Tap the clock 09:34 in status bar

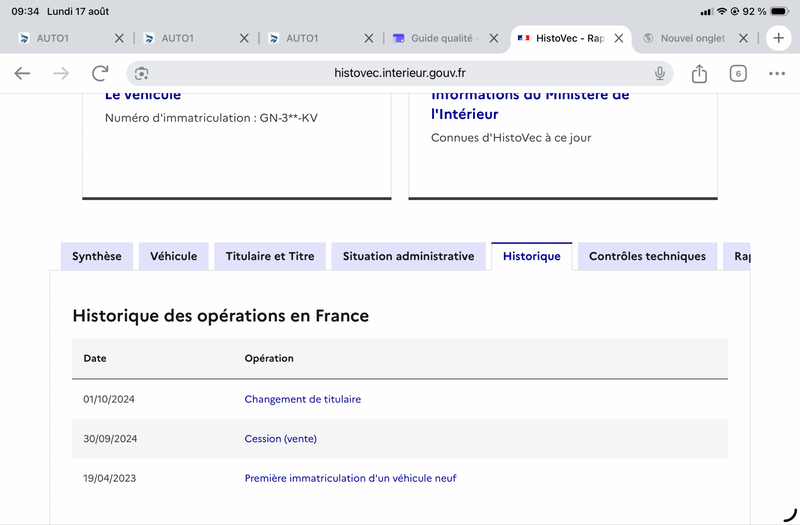(x=25, y=11)
